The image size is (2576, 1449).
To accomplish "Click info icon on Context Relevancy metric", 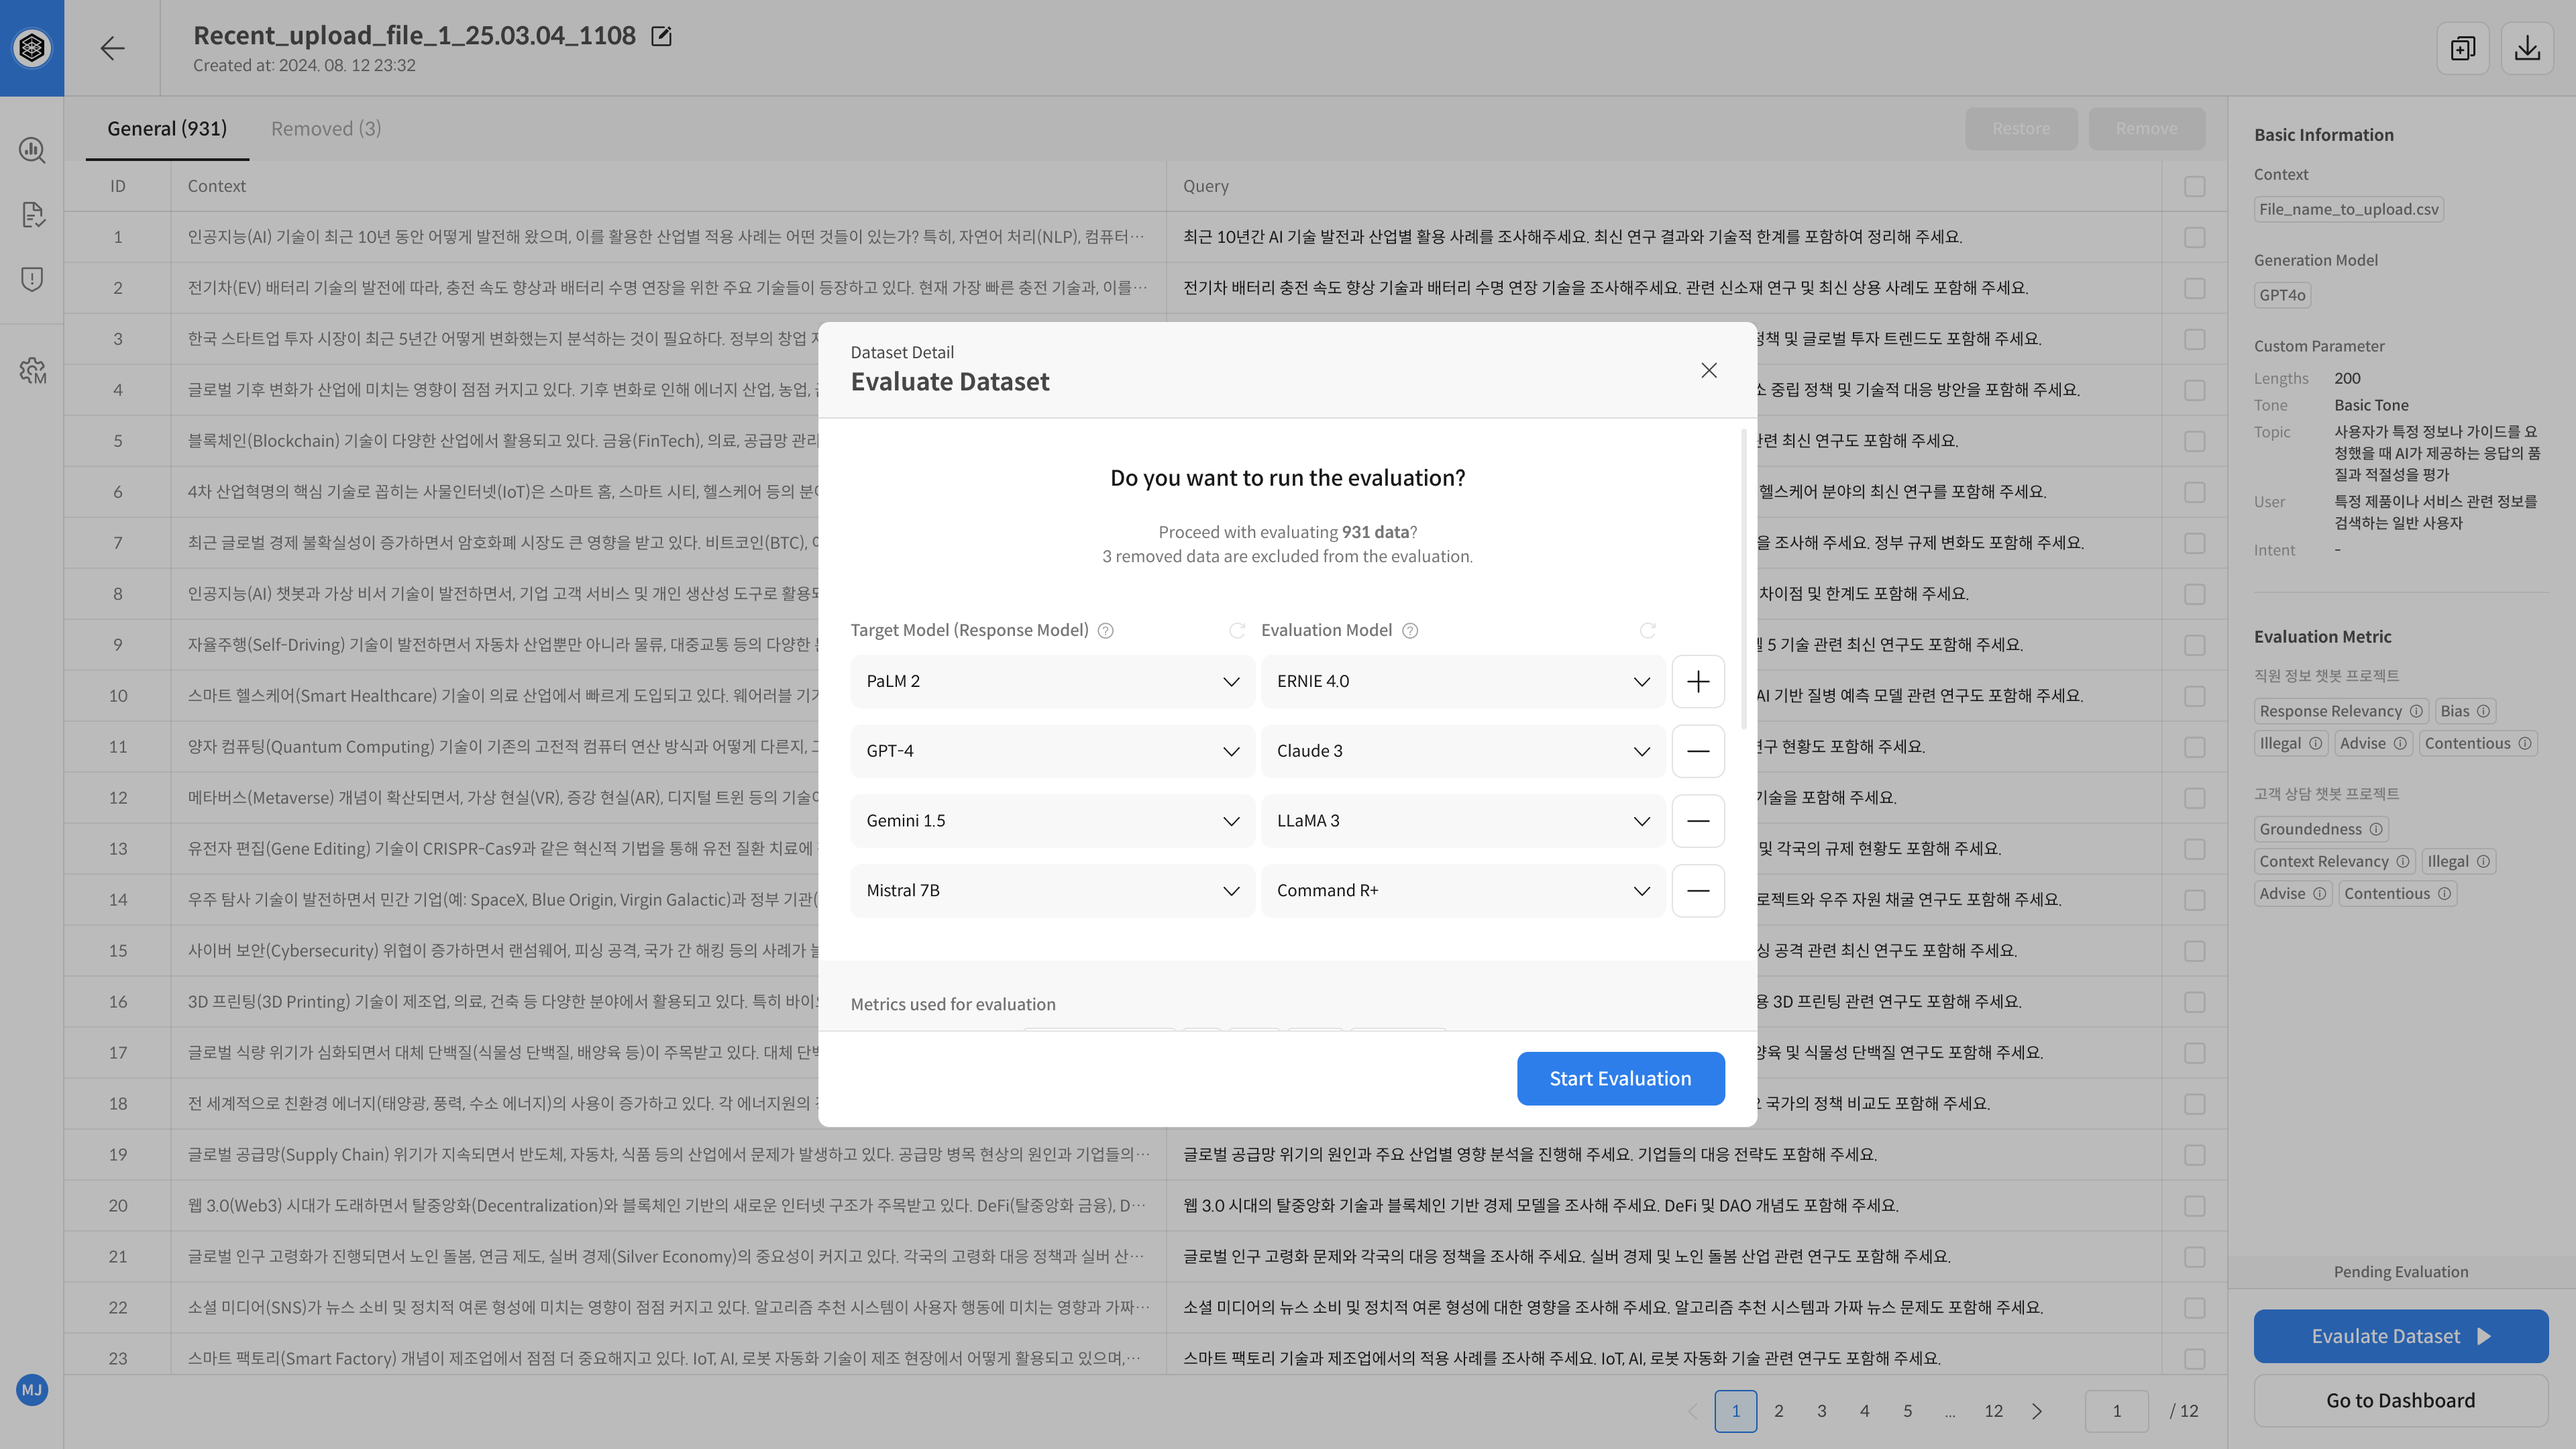I will (x=2403, y=861).
